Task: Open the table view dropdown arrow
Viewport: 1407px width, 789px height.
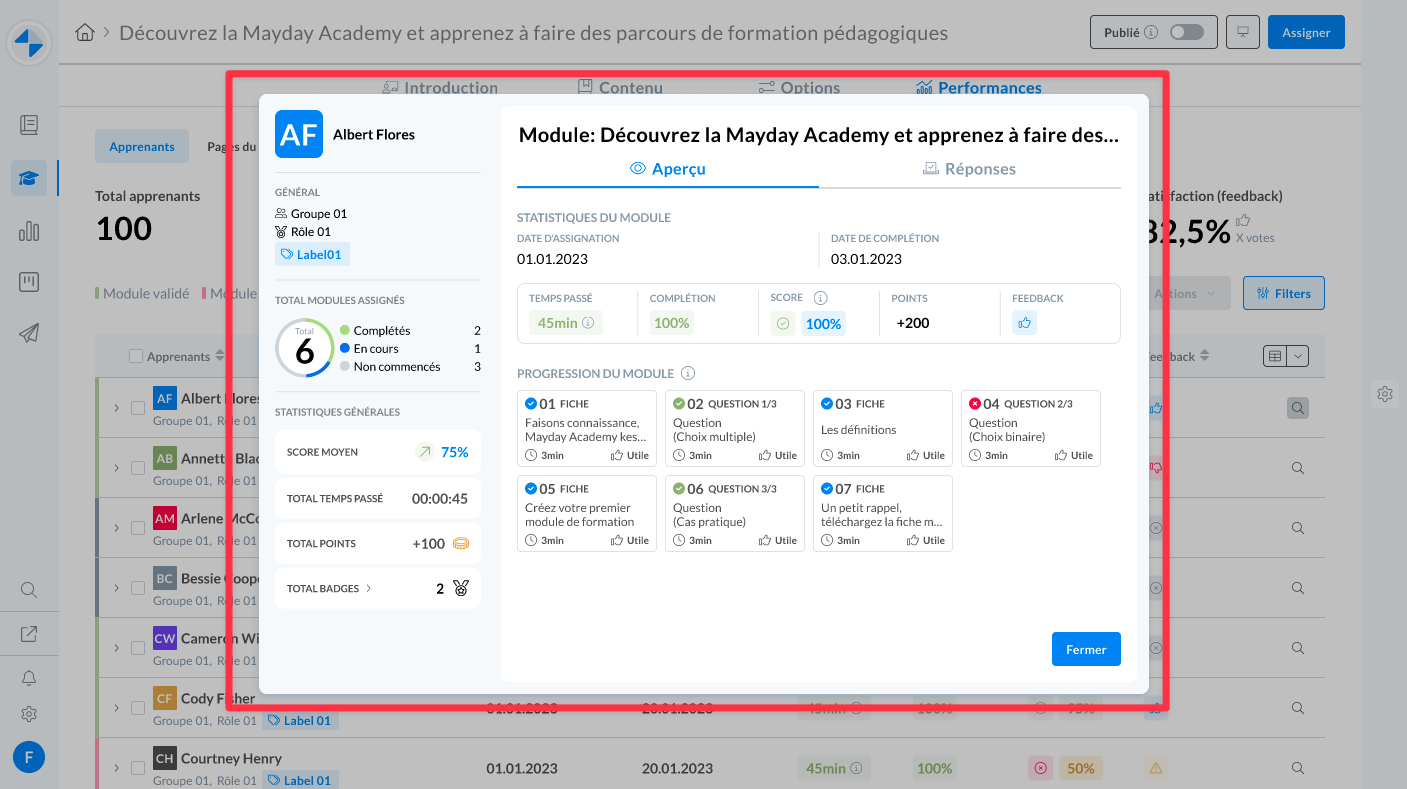Action: pyautogui.click(x=1297, y=356)
